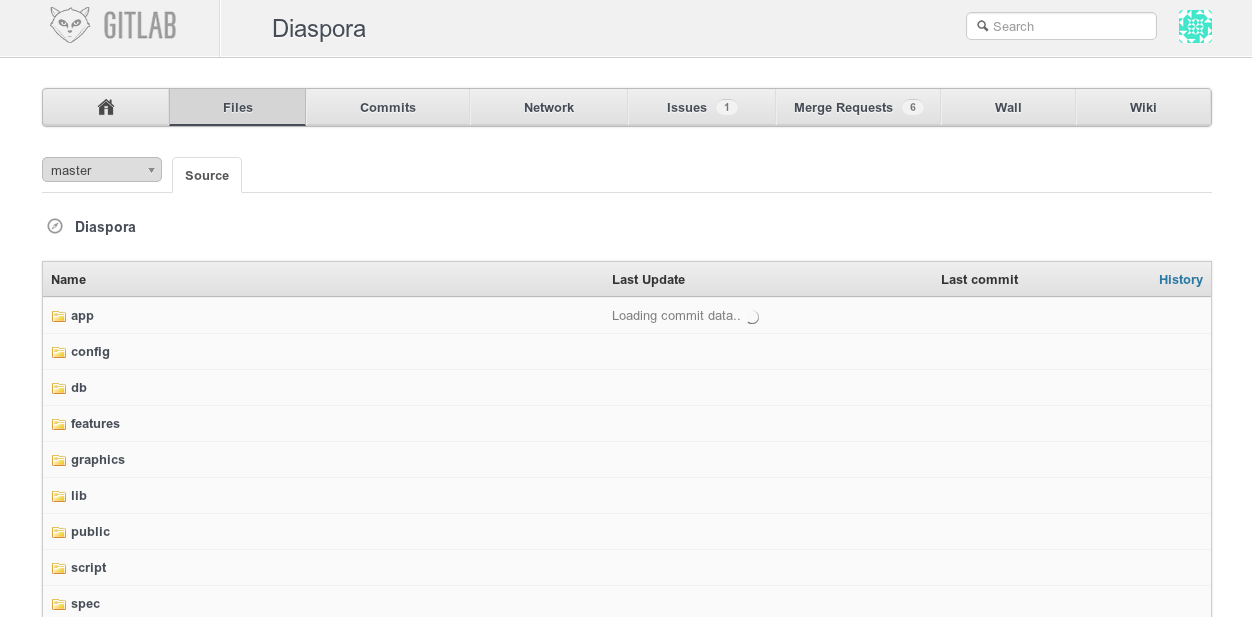Open the Wiki tab
The height and width of the screenshot is (617, 1252).
[x=1143, y=107]
